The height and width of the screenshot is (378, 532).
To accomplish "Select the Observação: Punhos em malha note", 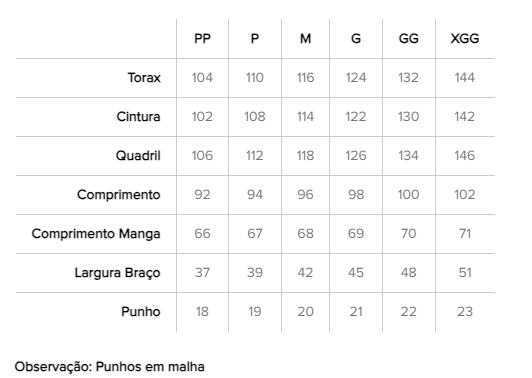I will [x=109, y=367].
